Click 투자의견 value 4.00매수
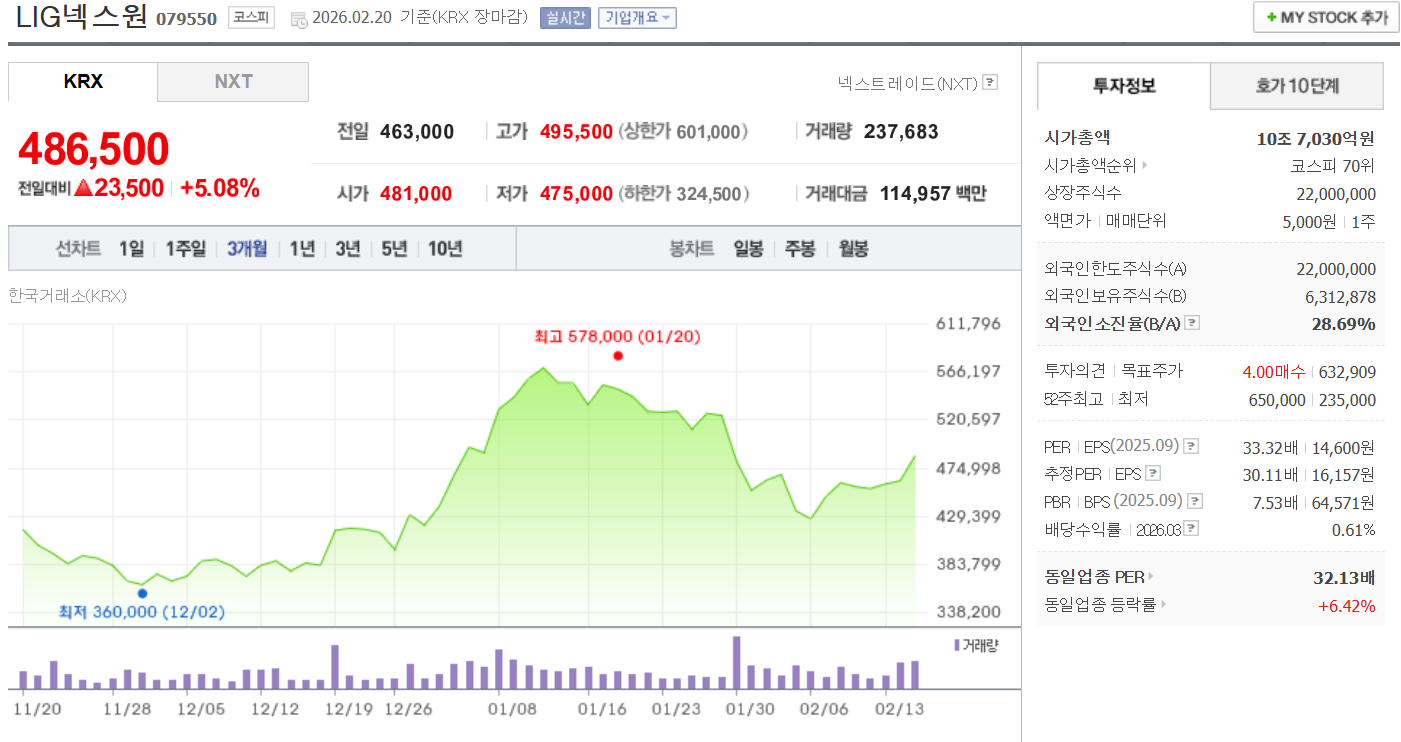This screenshot has width=1401, height=742. pyautogui.click(x=1273, y=372)
